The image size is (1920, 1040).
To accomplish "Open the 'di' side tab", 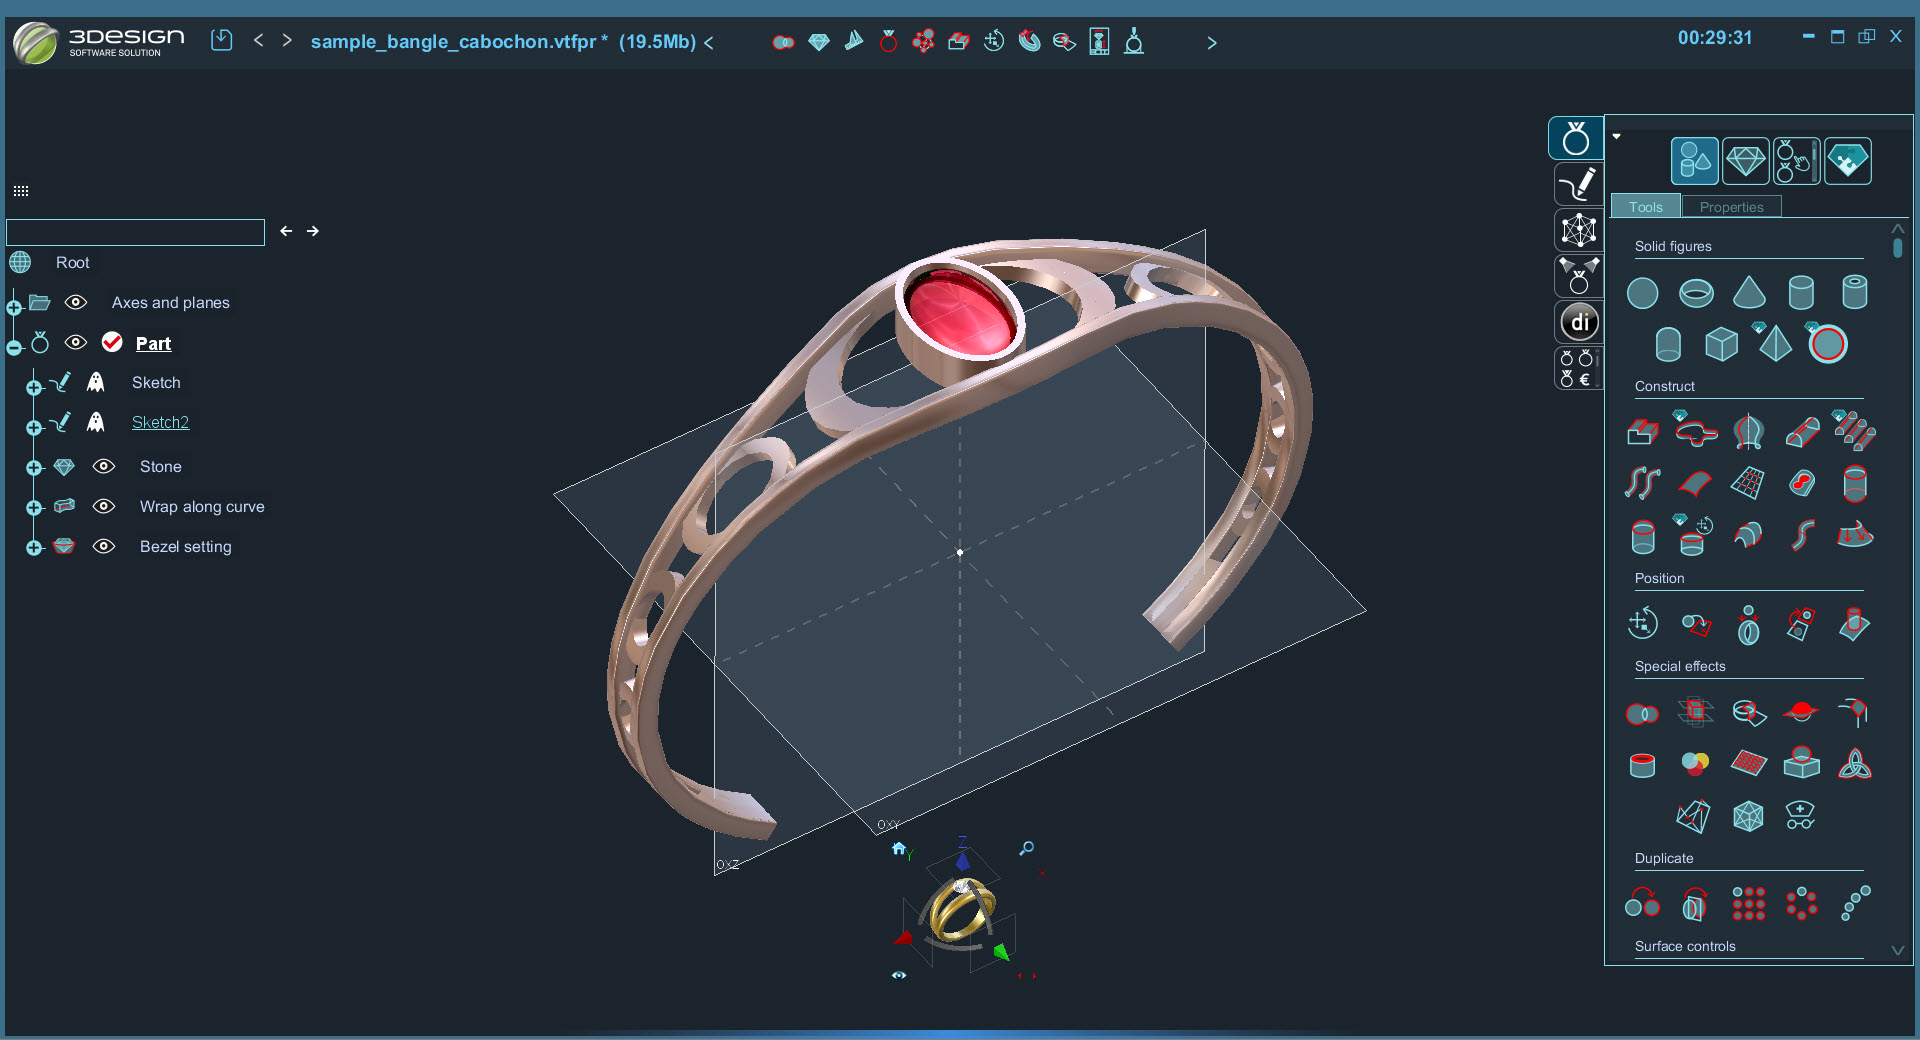I will [x=1579, y=322].
